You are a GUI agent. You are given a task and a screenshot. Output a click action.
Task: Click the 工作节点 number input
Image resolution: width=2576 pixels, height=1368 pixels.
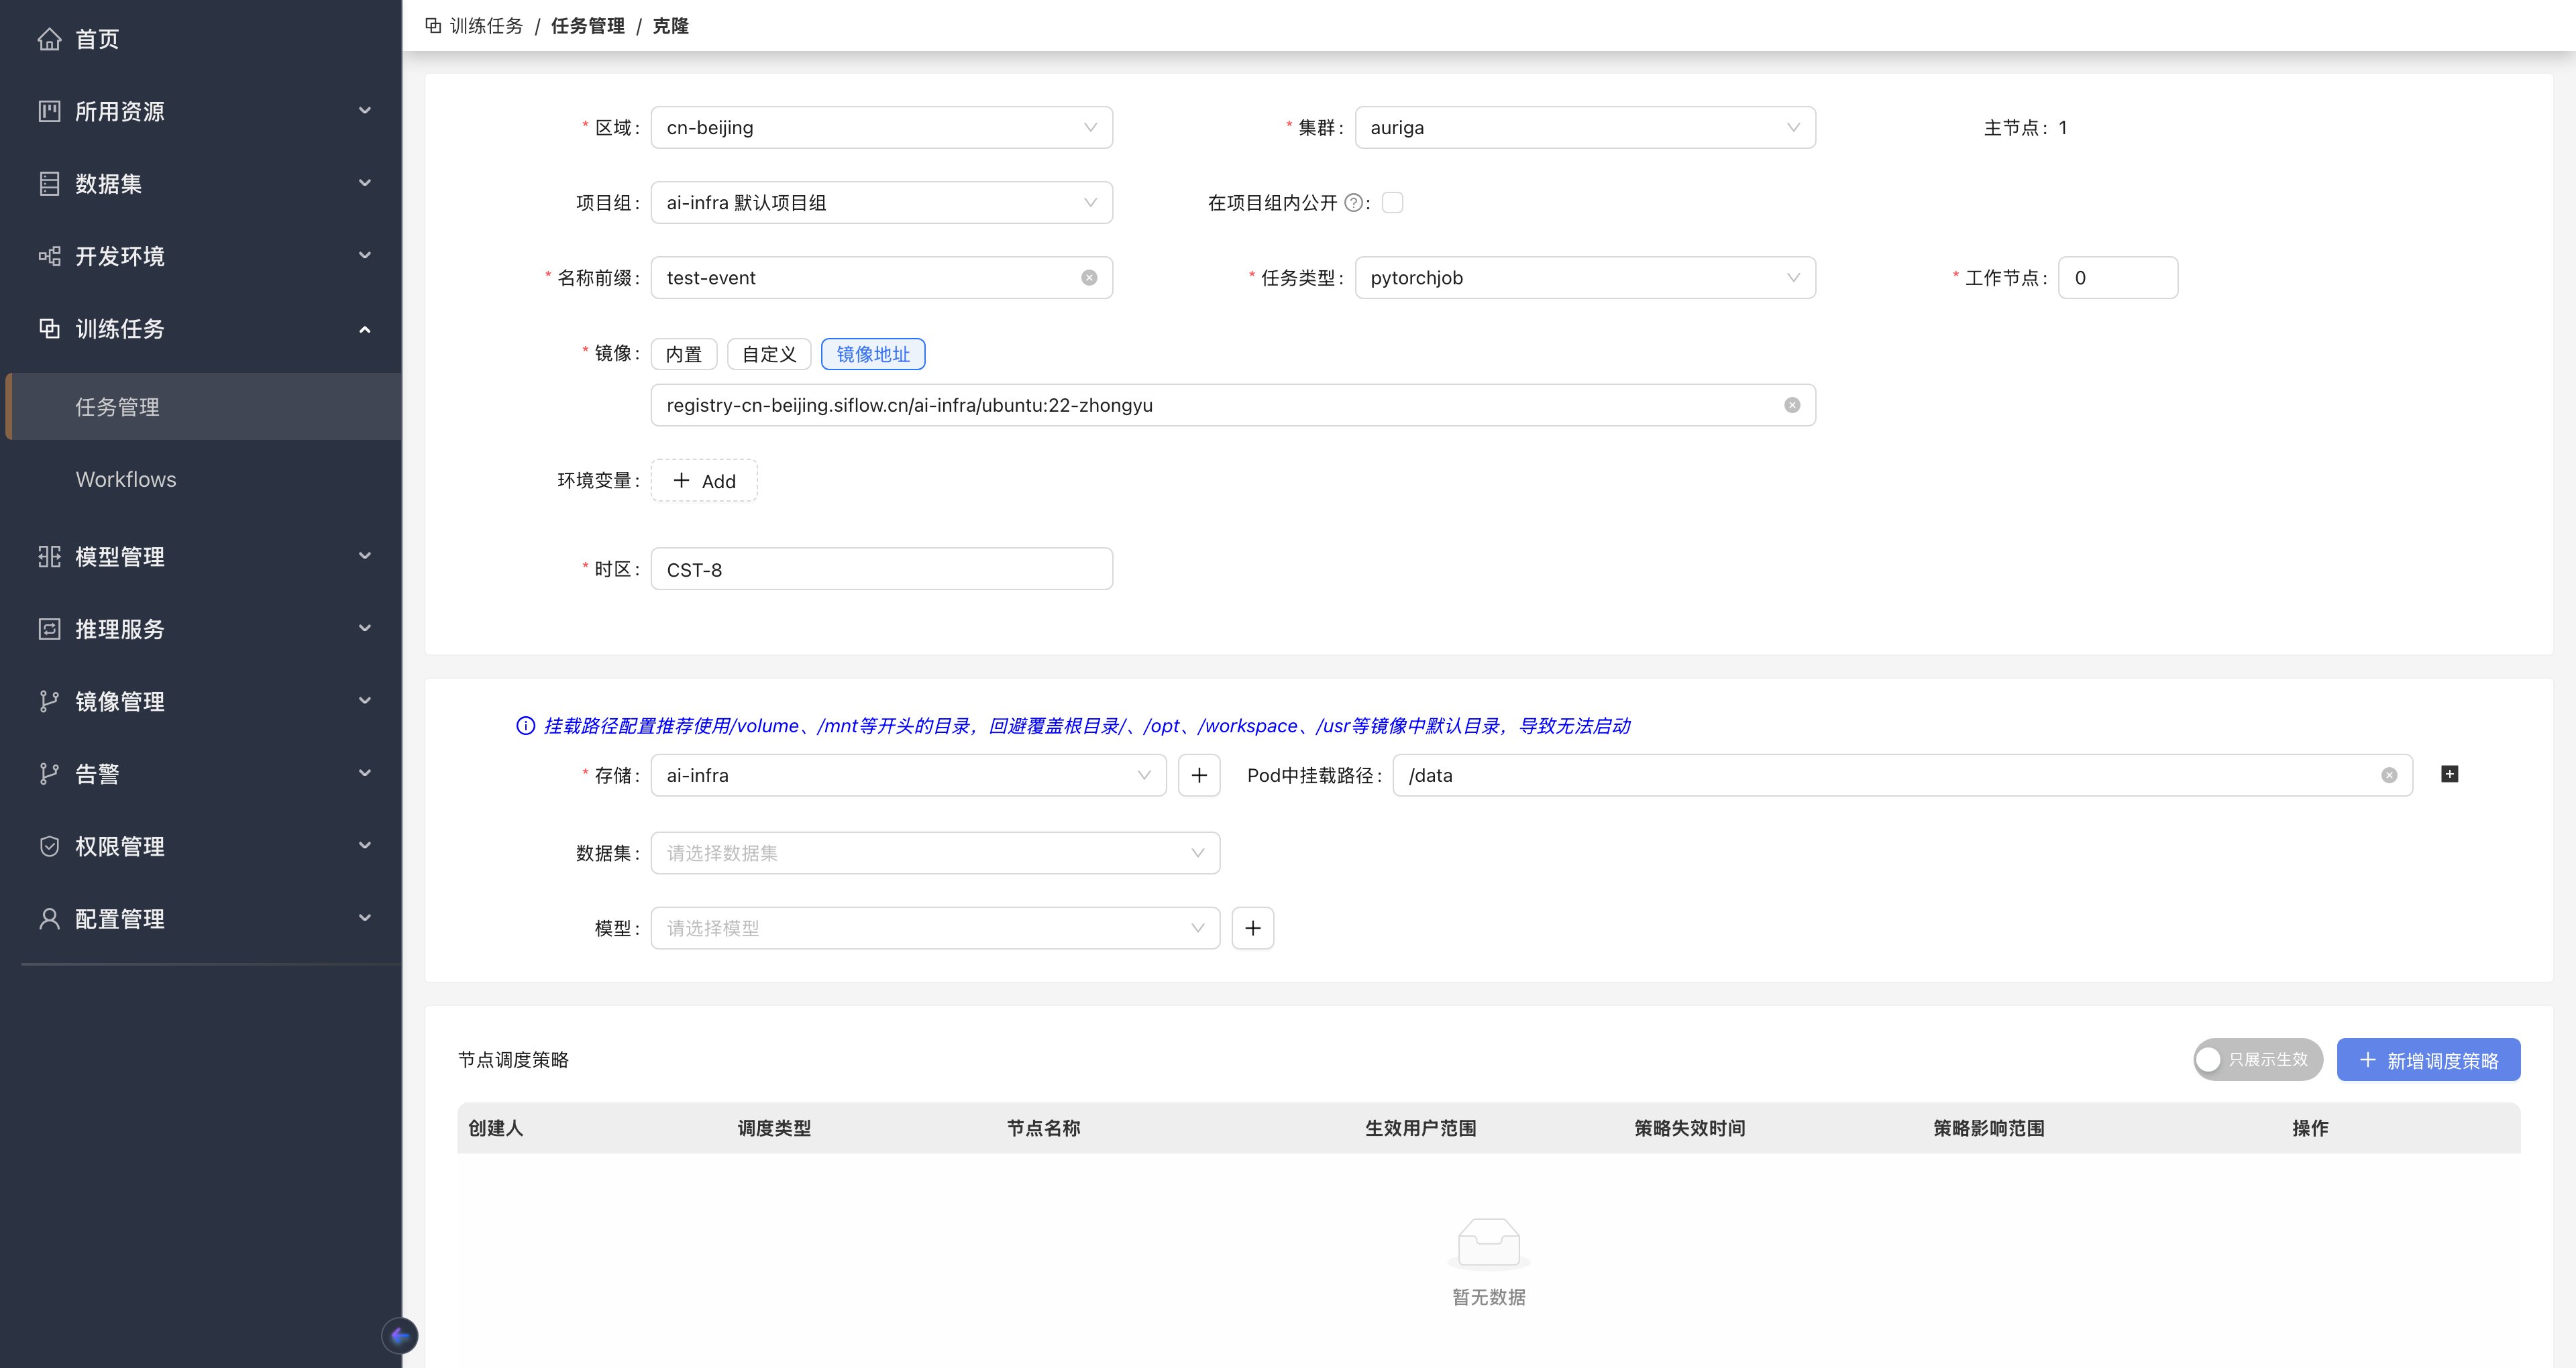(x=2118, y=278)
